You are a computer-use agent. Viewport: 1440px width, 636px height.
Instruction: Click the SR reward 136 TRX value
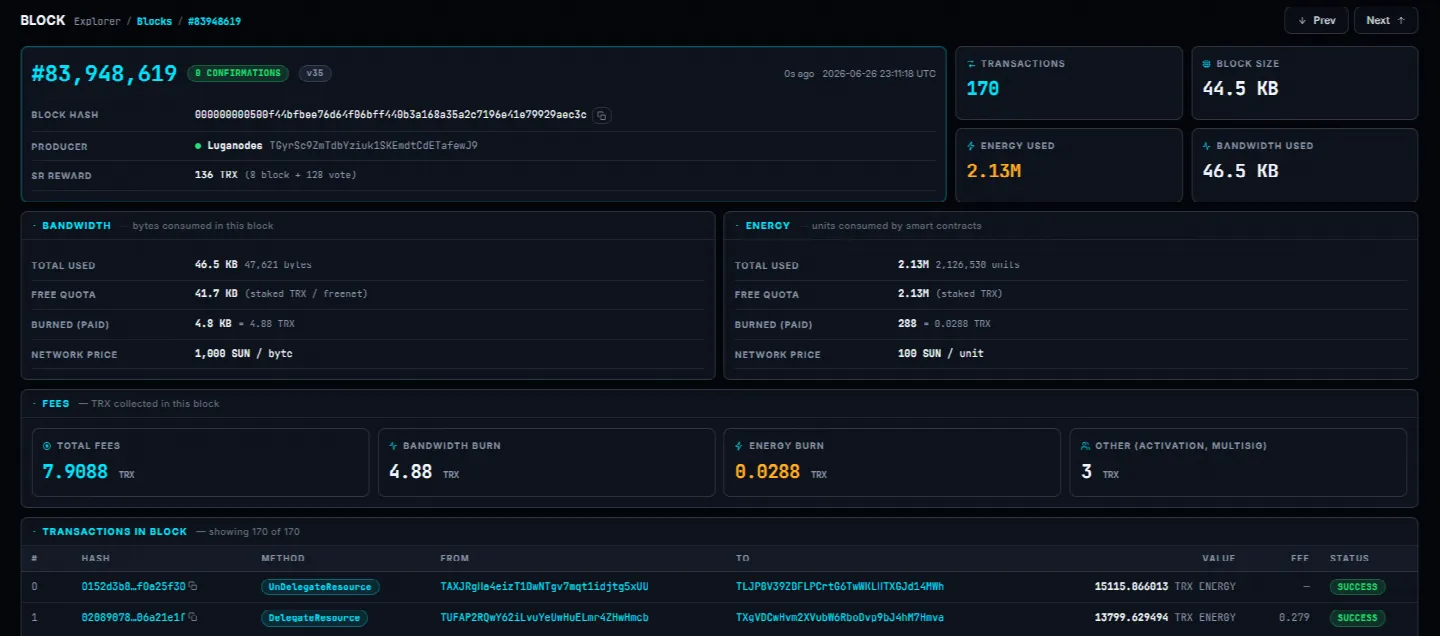coord(216,175)
